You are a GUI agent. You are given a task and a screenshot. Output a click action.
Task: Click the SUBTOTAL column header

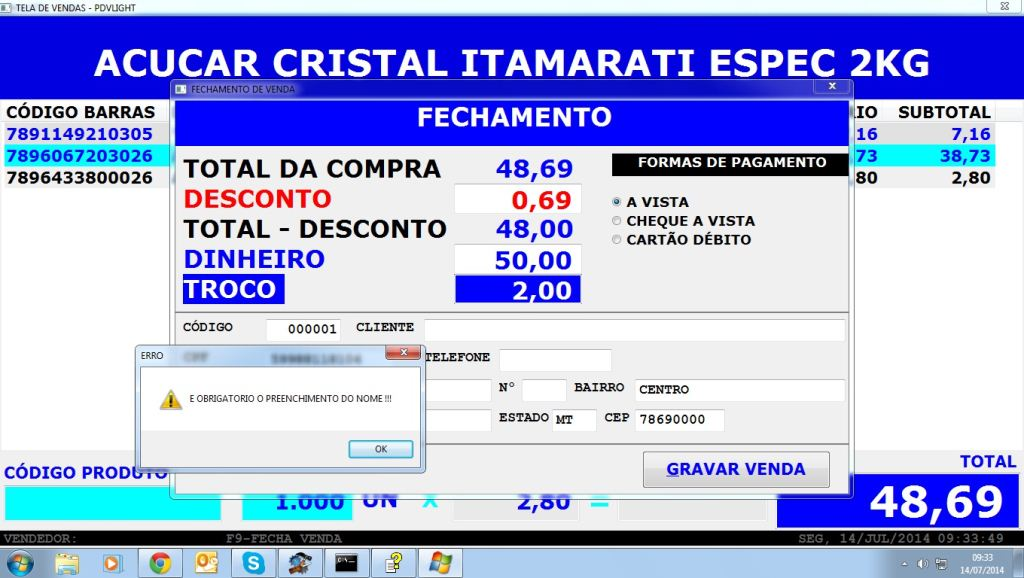pyautogui.click(x=944, y=112)
